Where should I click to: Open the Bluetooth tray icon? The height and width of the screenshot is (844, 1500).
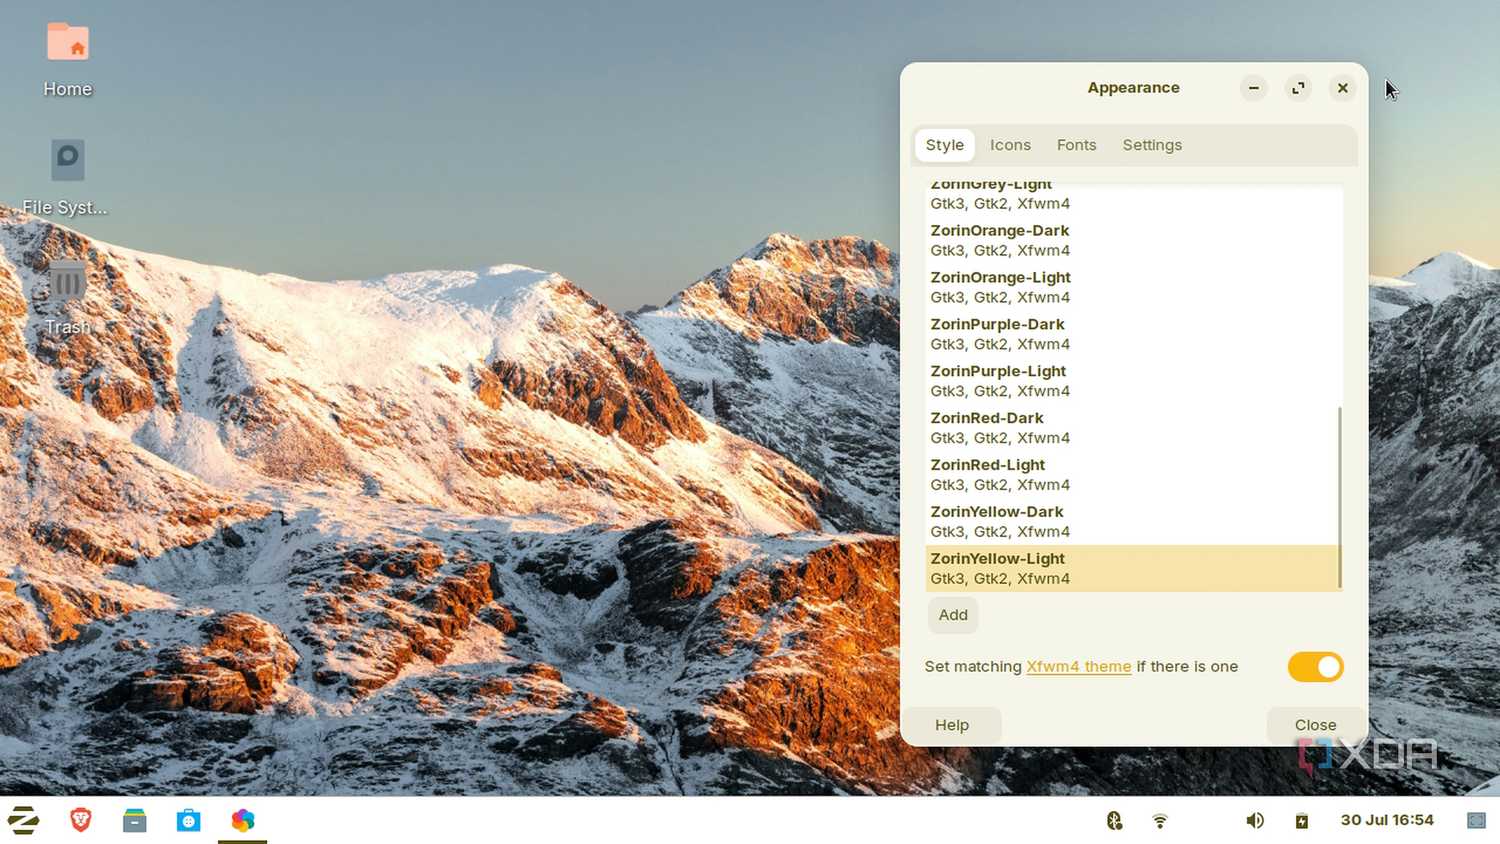[1114, 821]
